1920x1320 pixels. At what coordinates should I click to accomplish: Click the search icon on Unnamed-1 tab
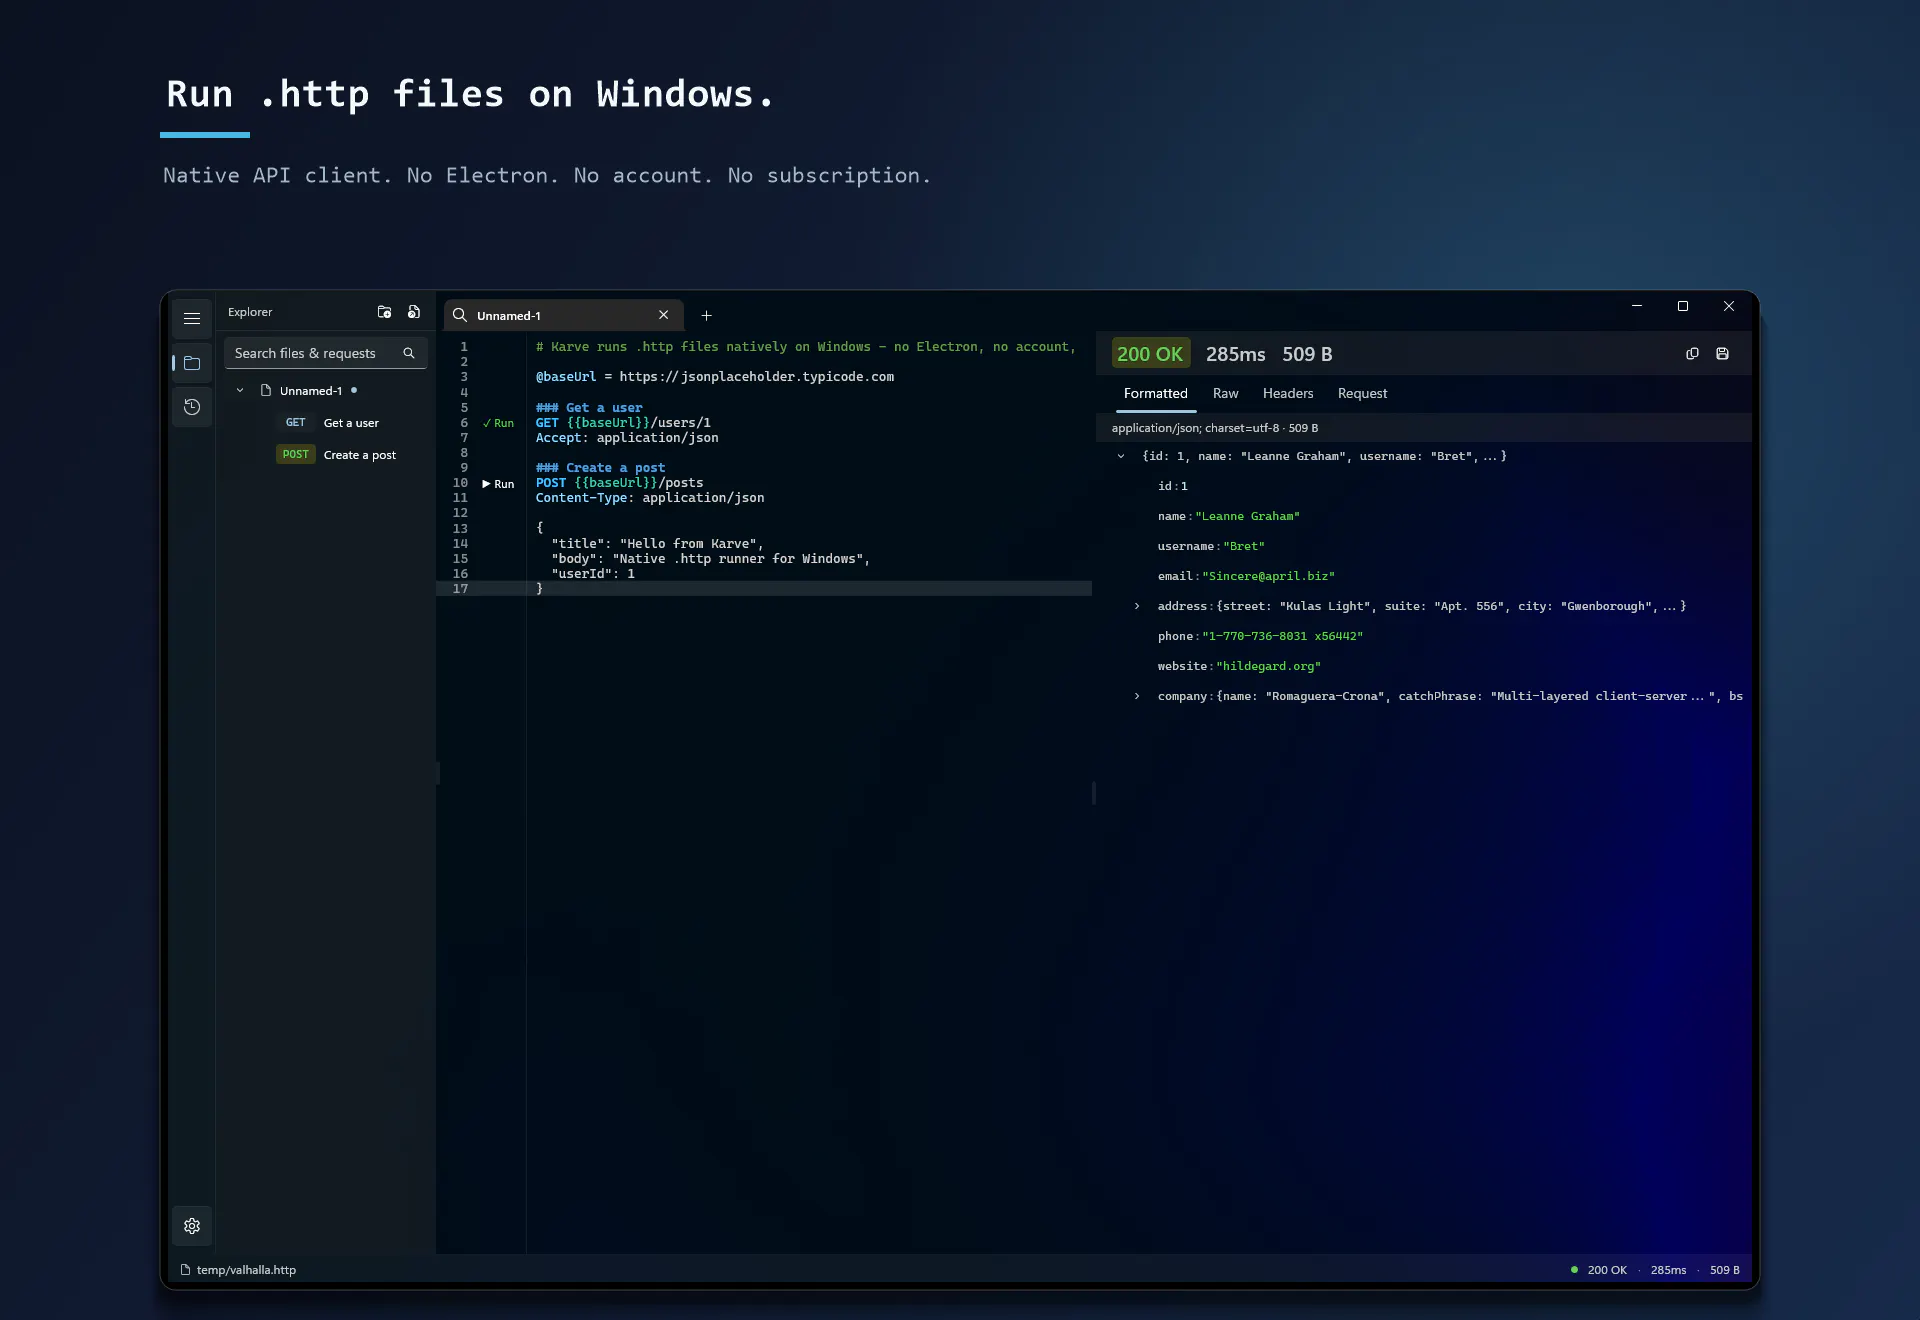pos(460,315)
